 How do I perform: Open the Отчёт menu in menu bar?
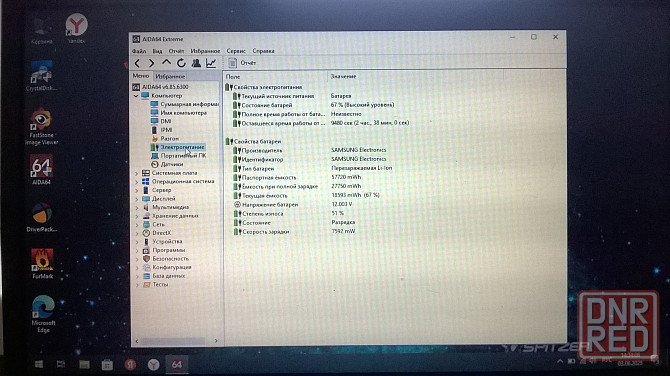[176, 51]
